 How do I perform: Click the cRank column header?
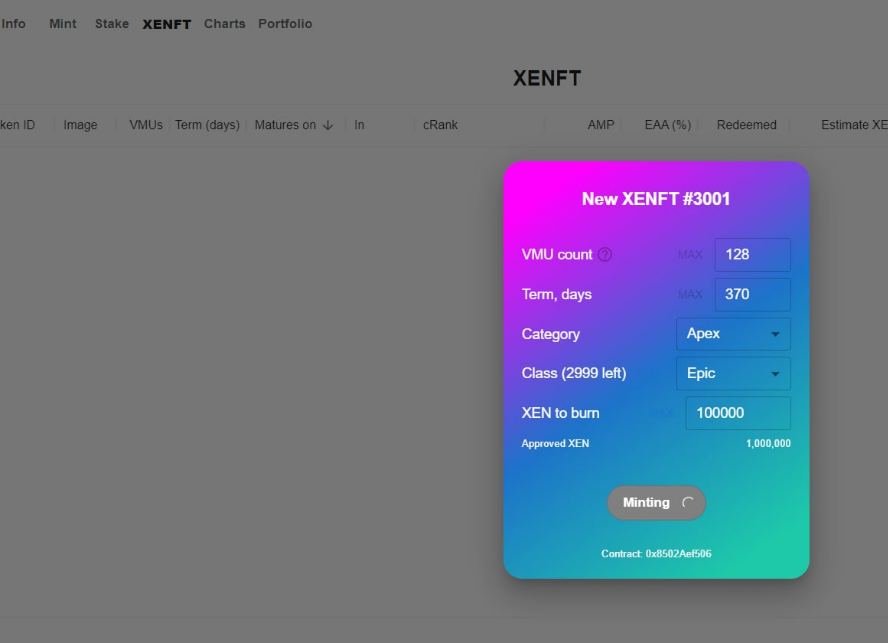(440, 125)
